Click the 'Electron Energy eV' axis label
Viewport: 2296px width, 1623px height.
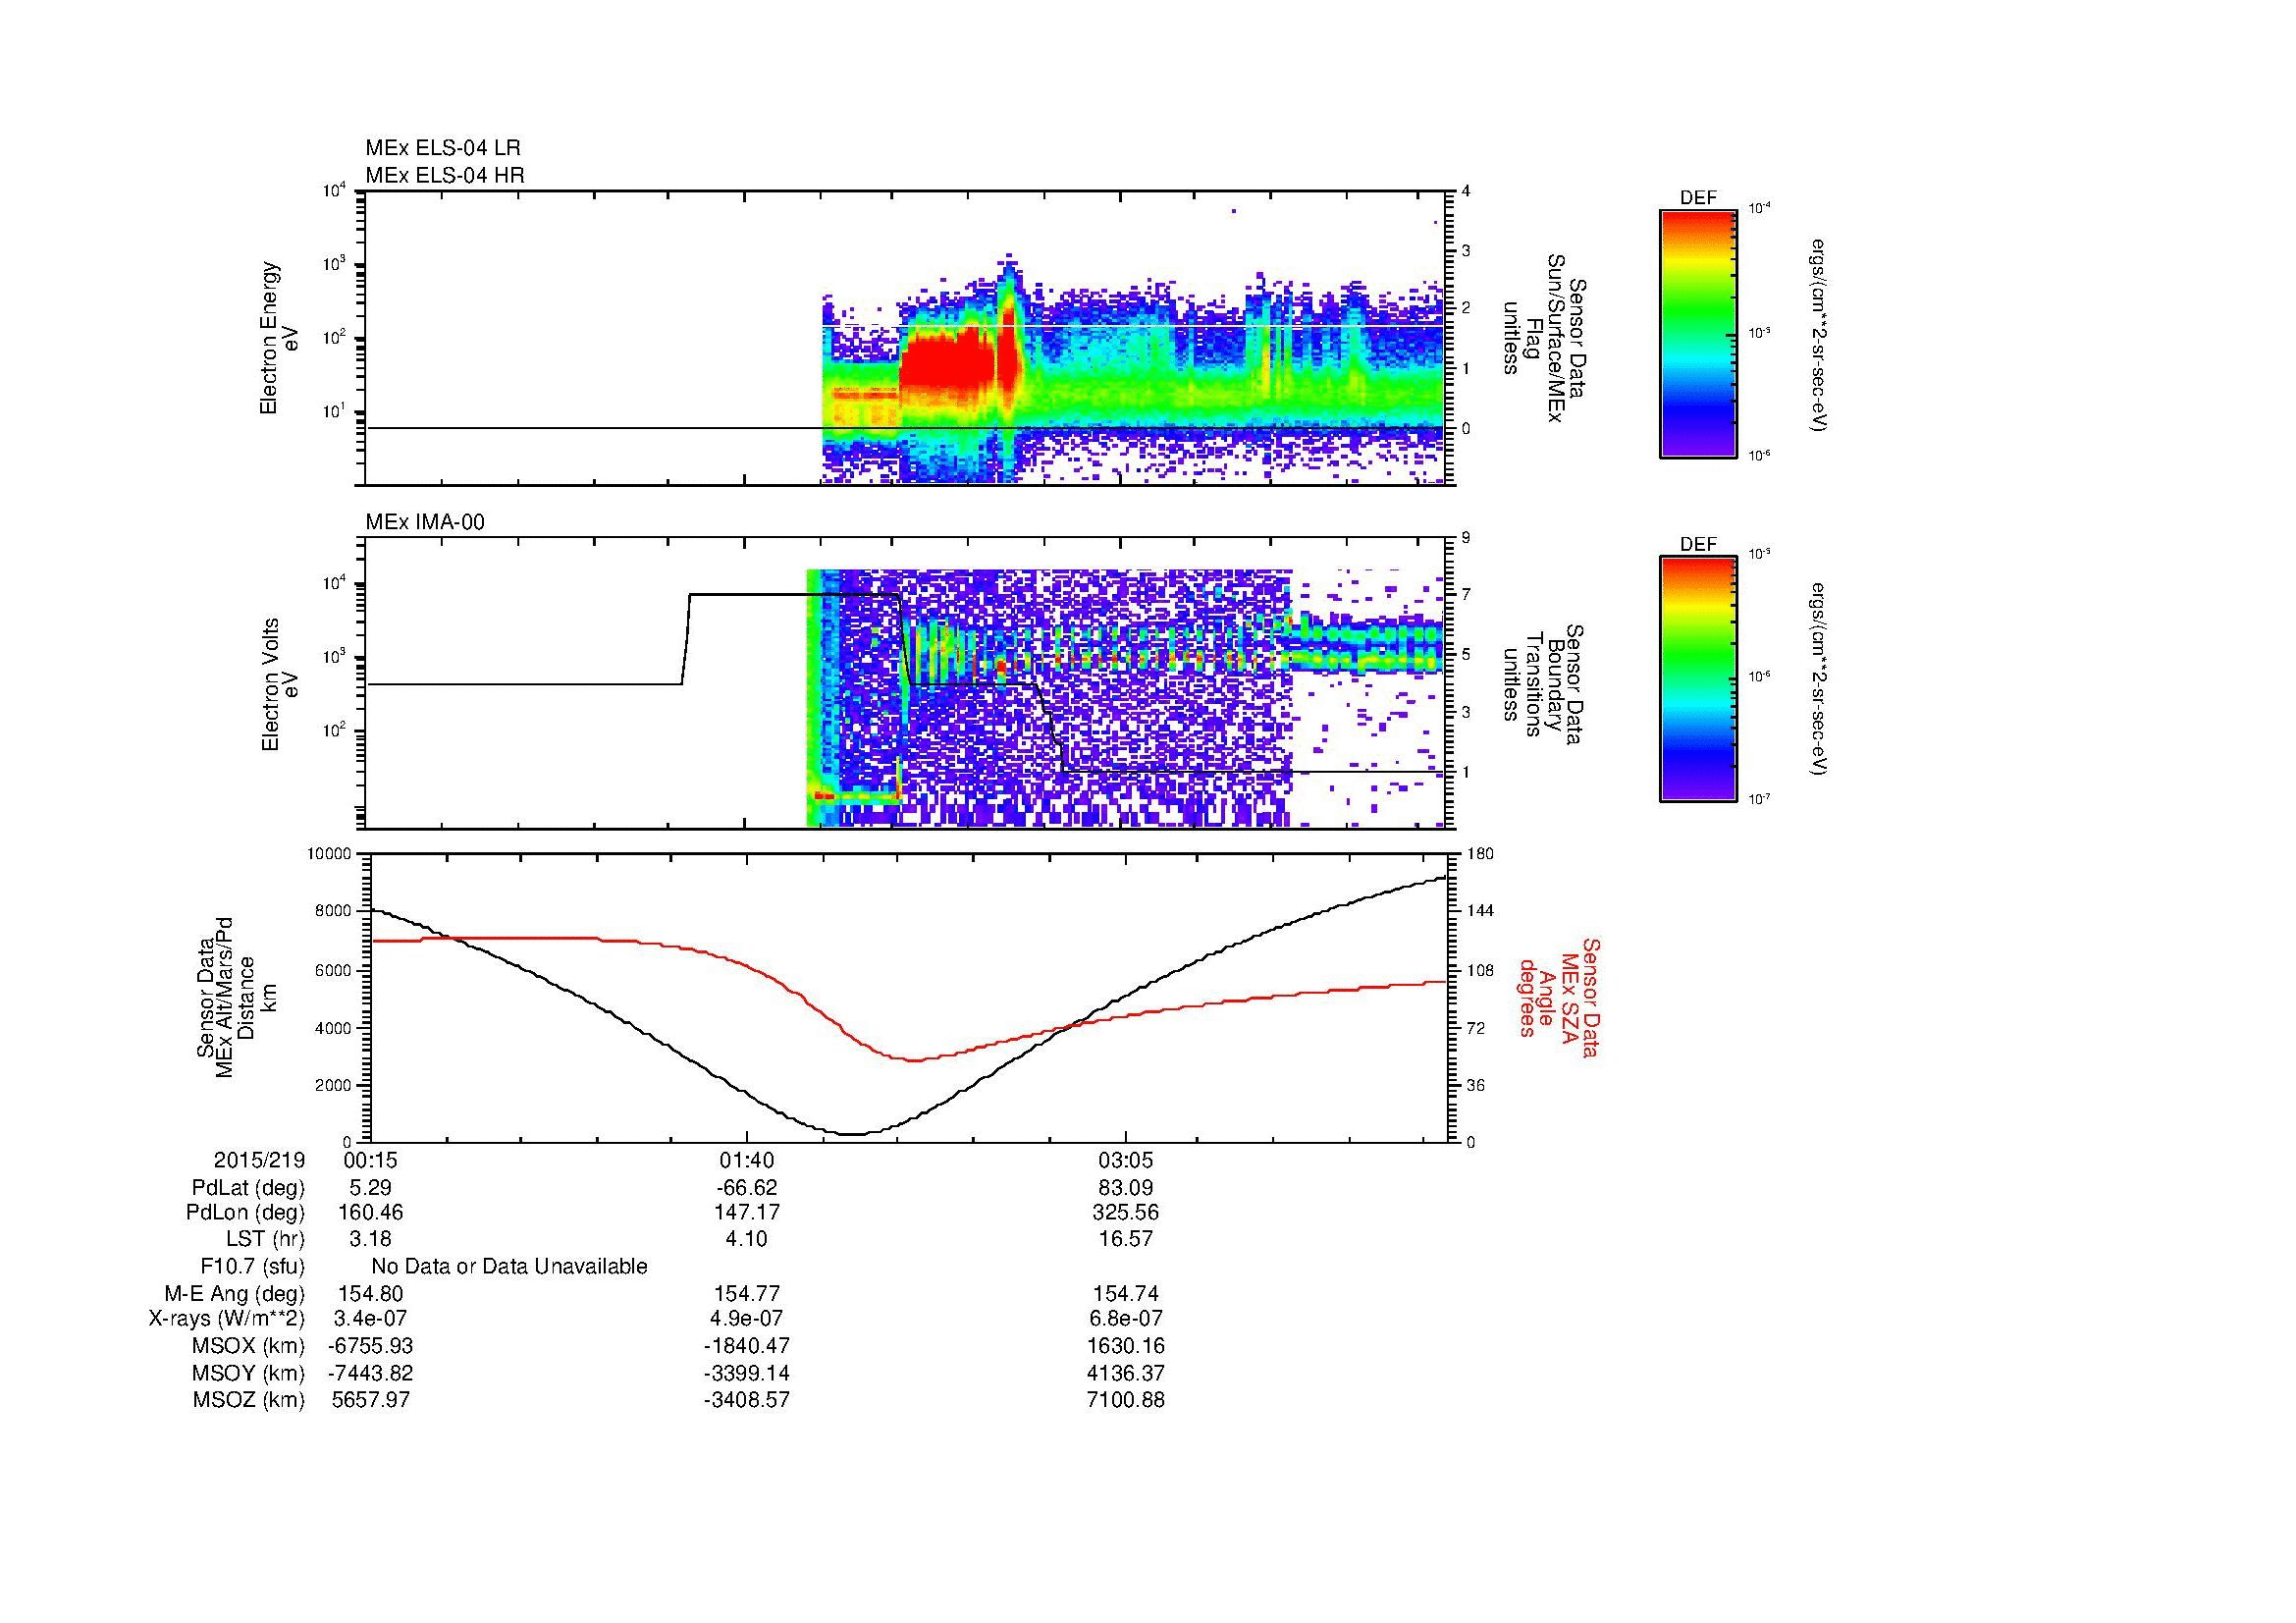280,338
